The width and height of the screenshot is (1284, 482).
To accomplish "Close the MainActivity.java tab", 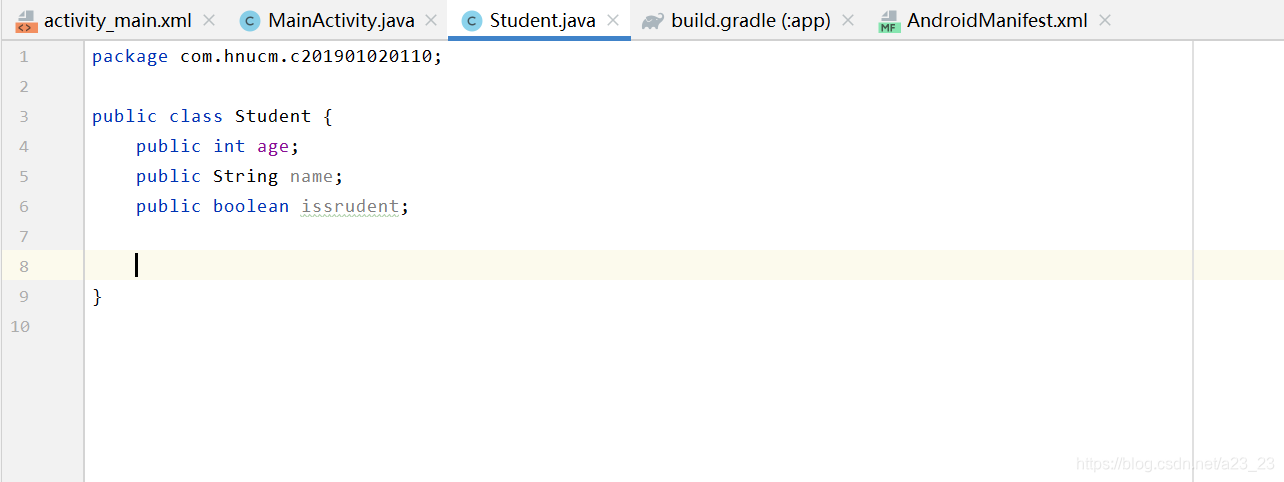I will pyautogui.click(x=431, y=21).
